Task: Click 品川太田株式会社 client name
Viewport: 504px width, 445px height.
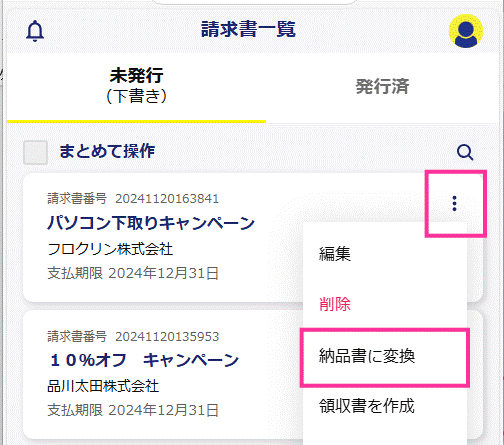Action: tap(103, 386)
